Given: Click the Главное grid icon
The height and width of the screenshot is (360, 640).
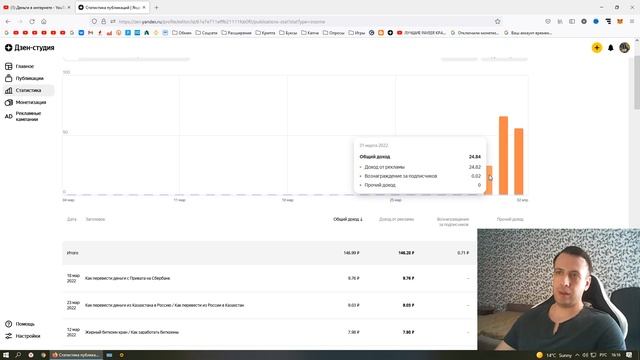Looking at the screenshot, I should 9,66.
